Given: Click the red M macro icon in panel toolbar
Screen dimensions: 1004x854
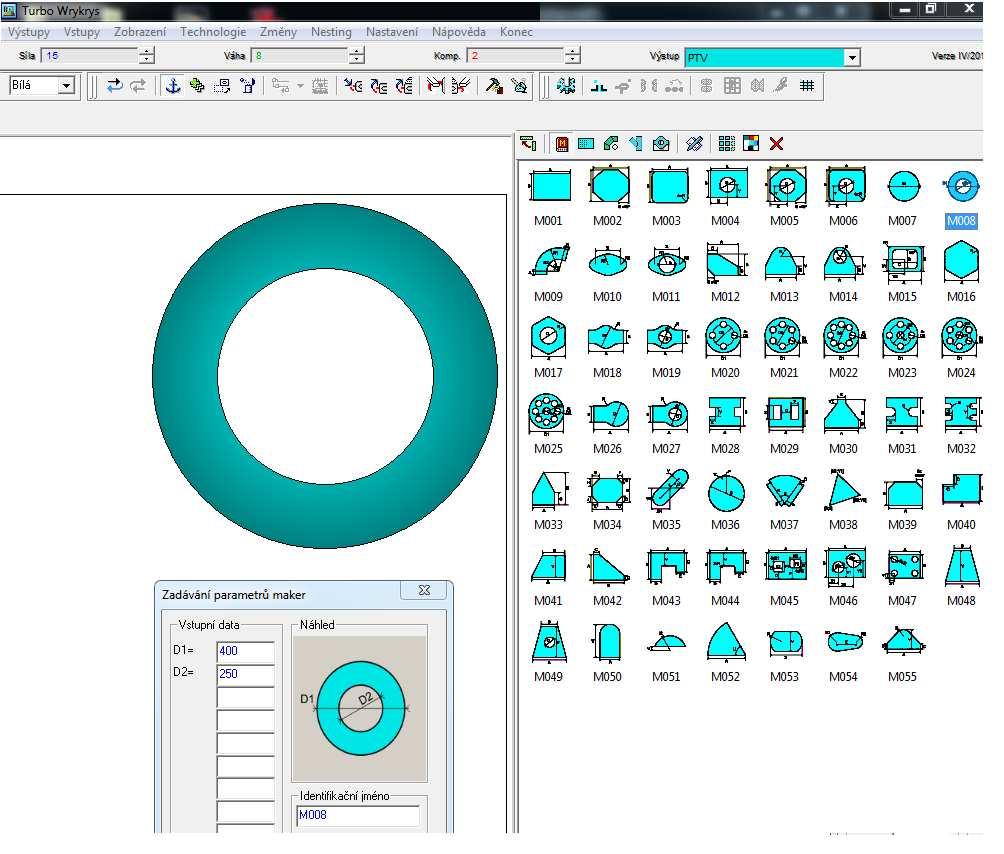Looking at the screenshot, I should pos(562,144).
